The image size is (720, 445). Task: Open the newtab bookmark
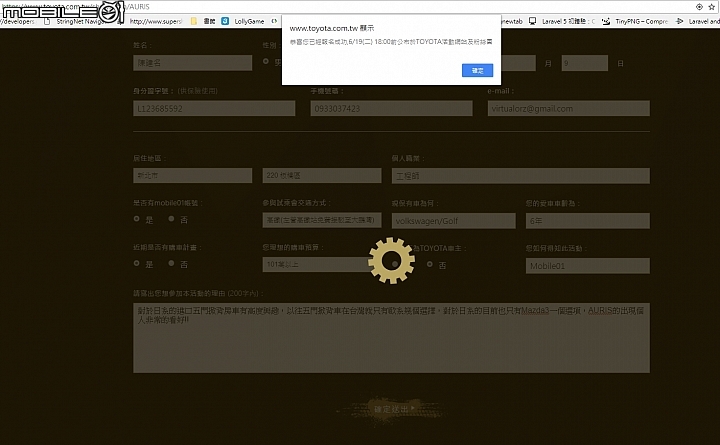[512, 21]
